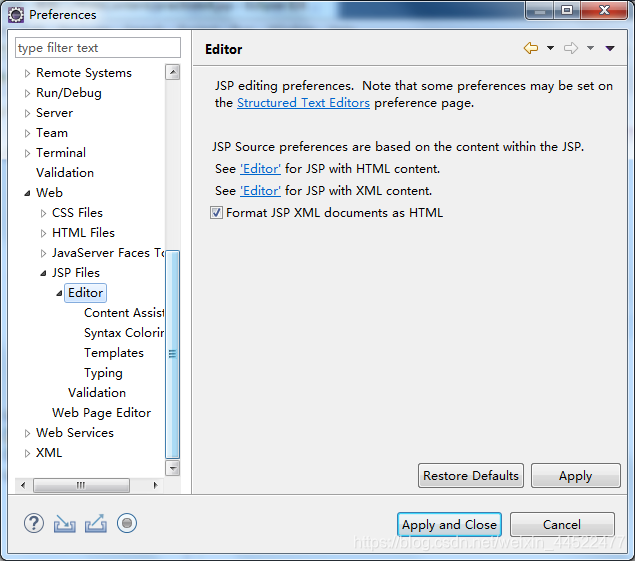
Task: Expand the Team node
Action: (27, 133)
